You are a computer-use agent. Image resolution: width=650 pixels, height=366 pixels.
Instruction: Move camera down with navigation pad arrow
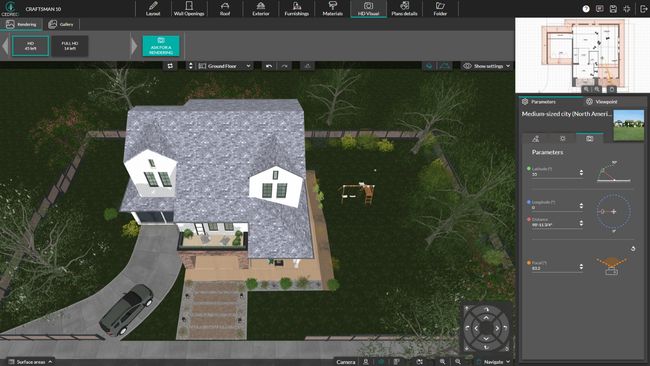[x=486, y=339]
